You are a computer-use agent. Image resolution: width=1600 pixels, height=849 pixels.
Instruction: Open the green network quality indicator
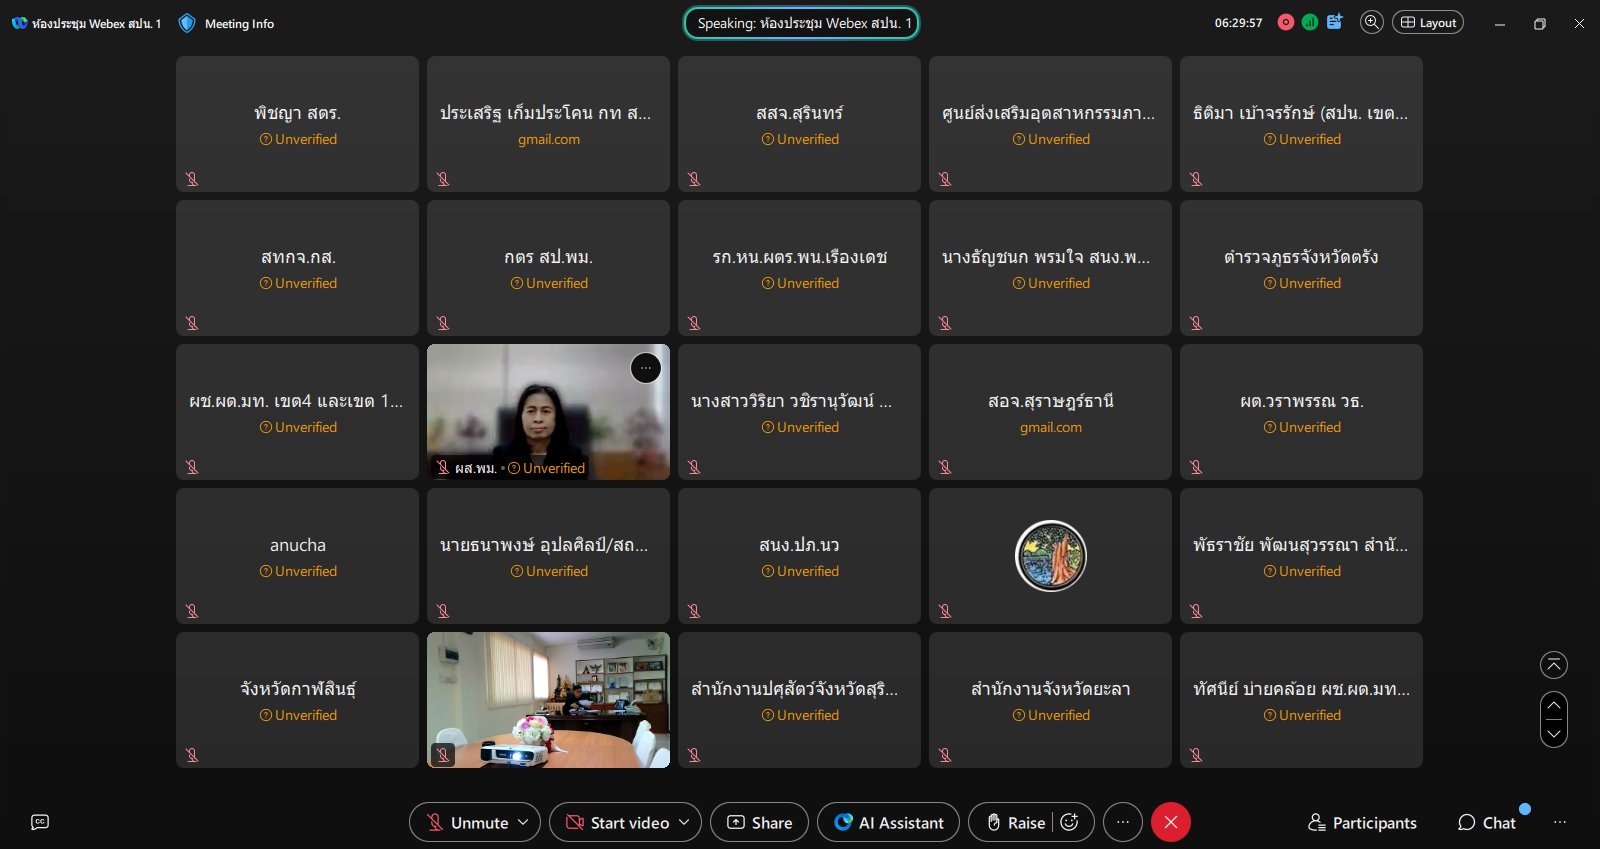1310,22
